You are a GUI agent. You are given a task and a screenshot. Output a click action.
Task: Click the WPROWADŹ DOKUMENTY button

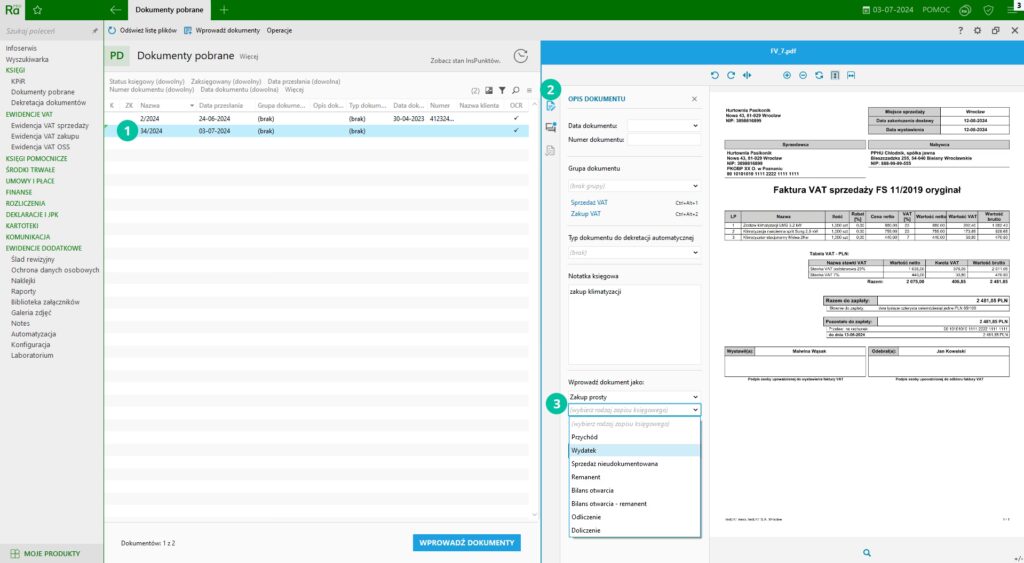pos(466,542)
